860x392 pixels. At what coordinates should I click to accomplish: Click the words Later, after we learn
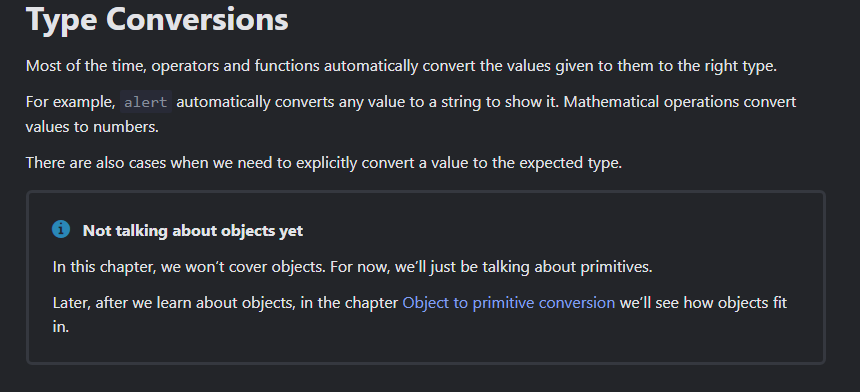(x=124, y=303)
